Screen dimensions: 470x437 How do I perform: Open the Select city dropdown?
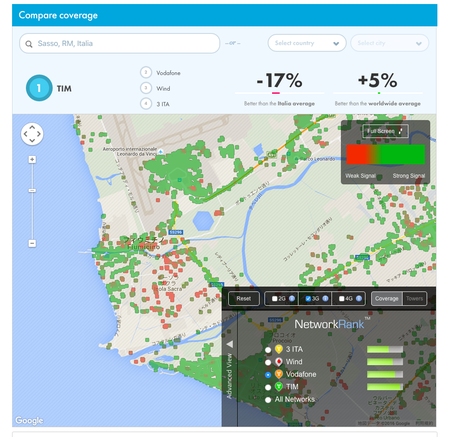coord(389,43)
